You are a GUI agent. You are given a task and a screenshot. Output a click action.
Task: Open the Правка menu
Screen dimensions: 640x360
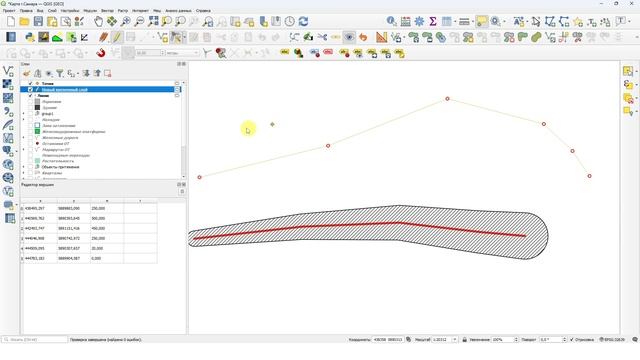tap(26, 11)
